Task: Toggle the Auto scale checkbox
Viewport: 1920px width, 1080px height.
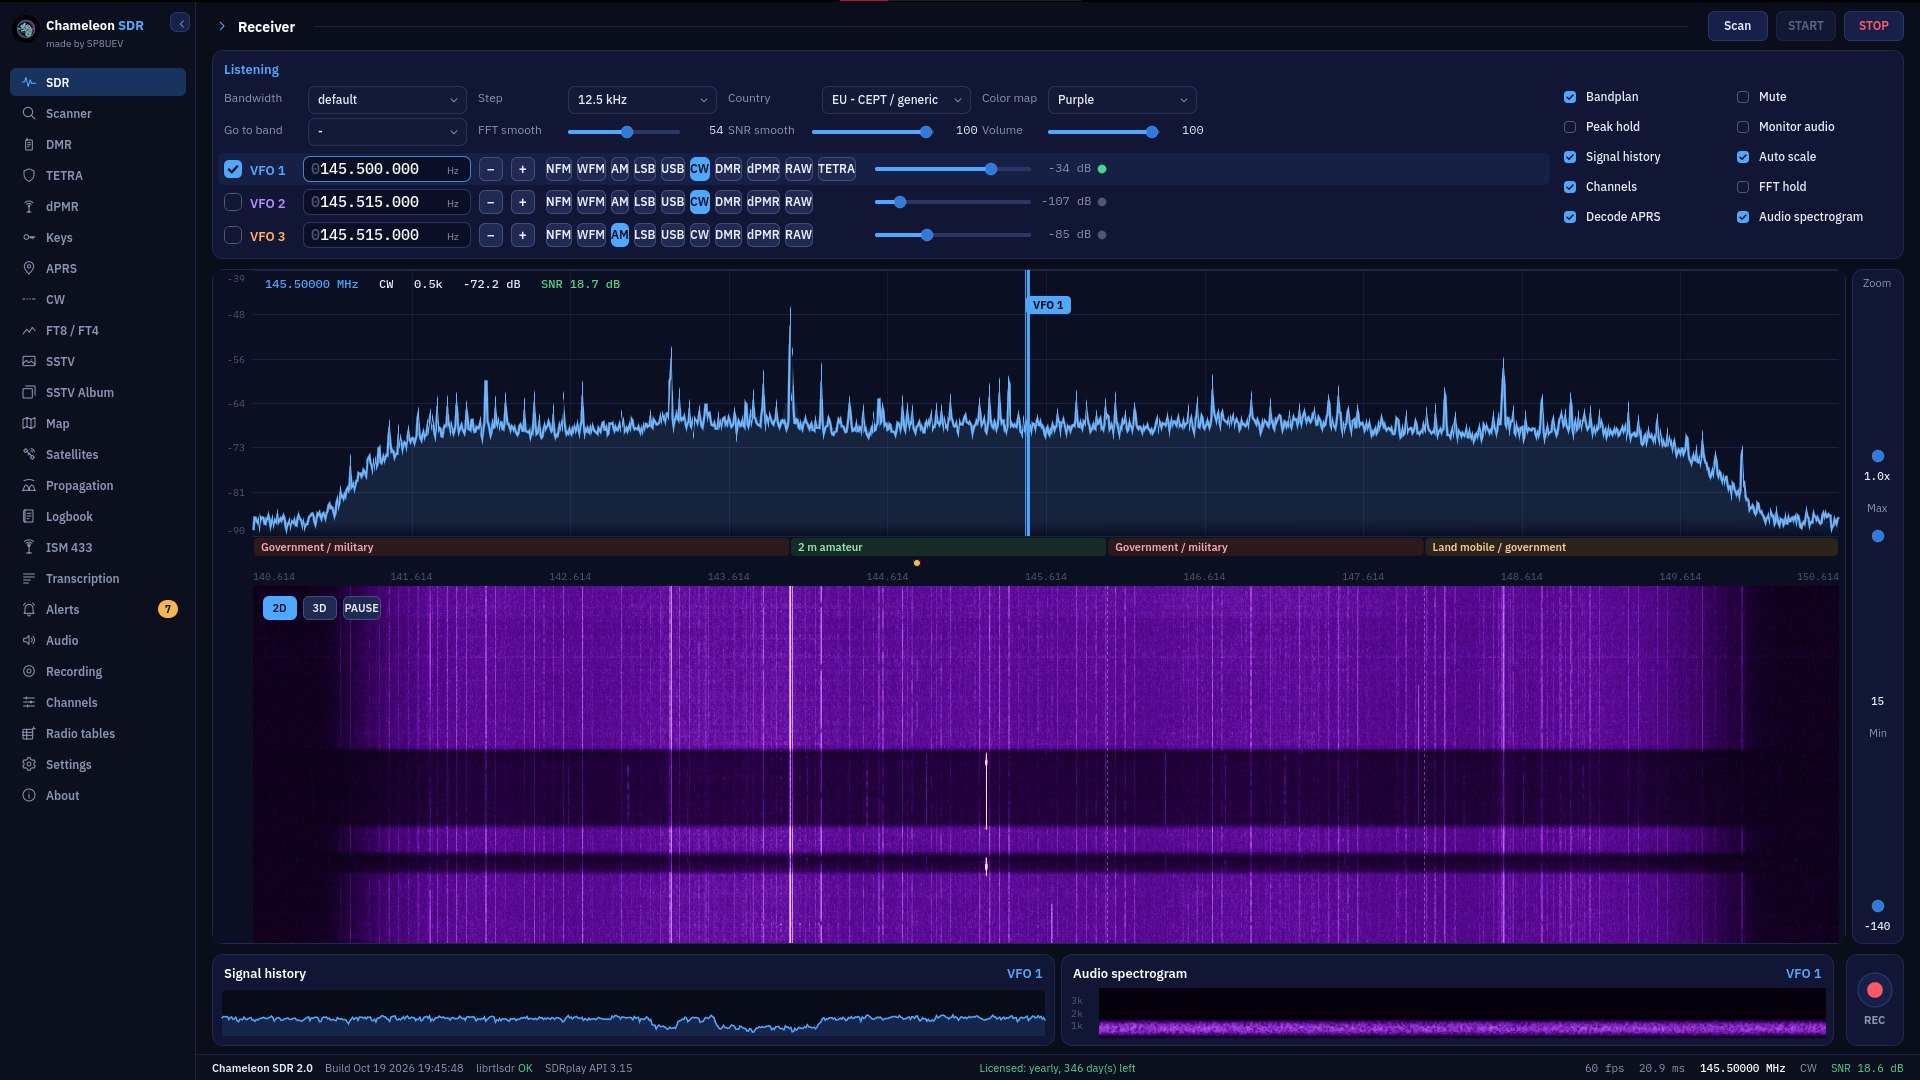Action: [1743, 157]
